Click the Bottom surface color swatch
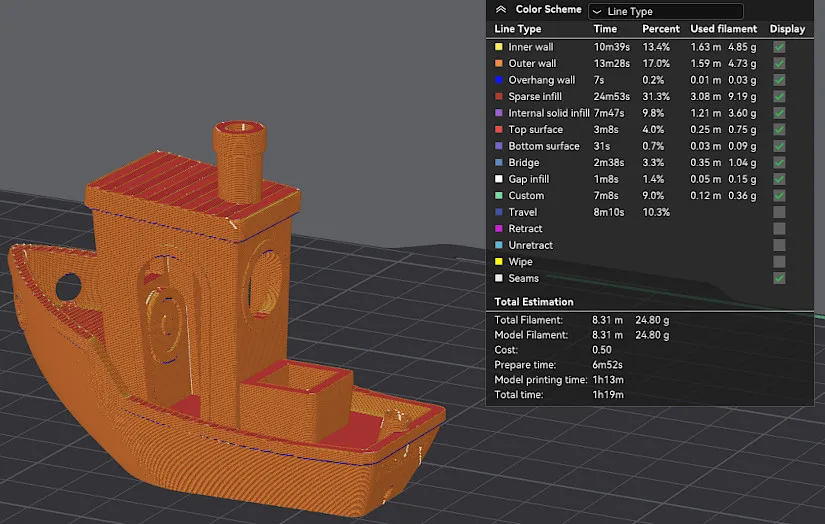This screenshot has height=524, width=825. (499, 146)
